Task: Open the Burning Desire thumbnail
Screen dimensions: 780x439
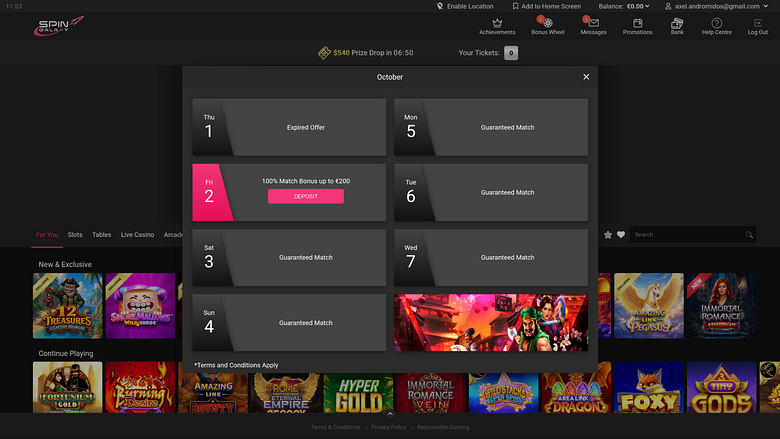Action: pyautogui.click(x=140, y=387)
